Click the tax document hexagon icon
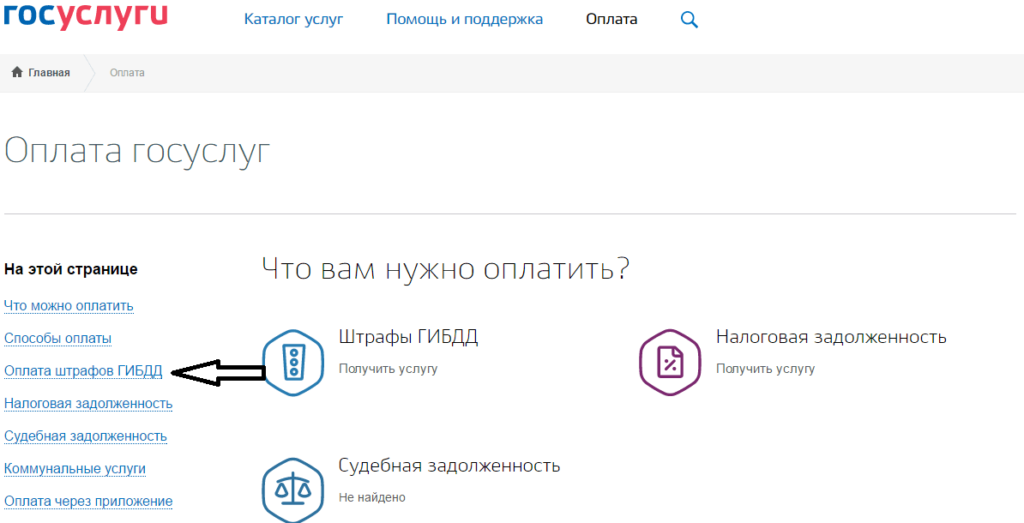 [x=669, y=363]
